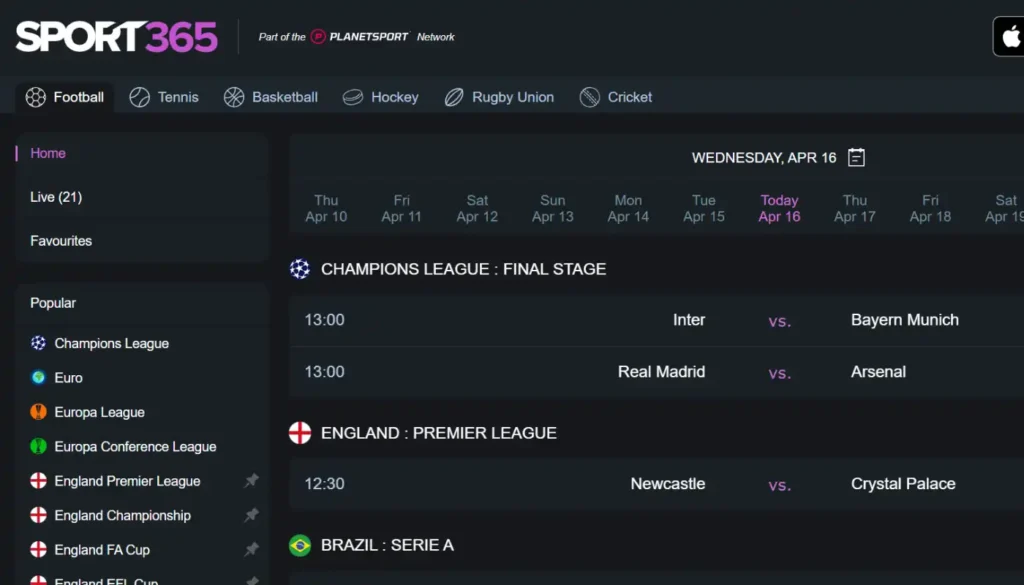
Task: Select Tue Apr 15 in the date strip
Action: click(703, 208)
